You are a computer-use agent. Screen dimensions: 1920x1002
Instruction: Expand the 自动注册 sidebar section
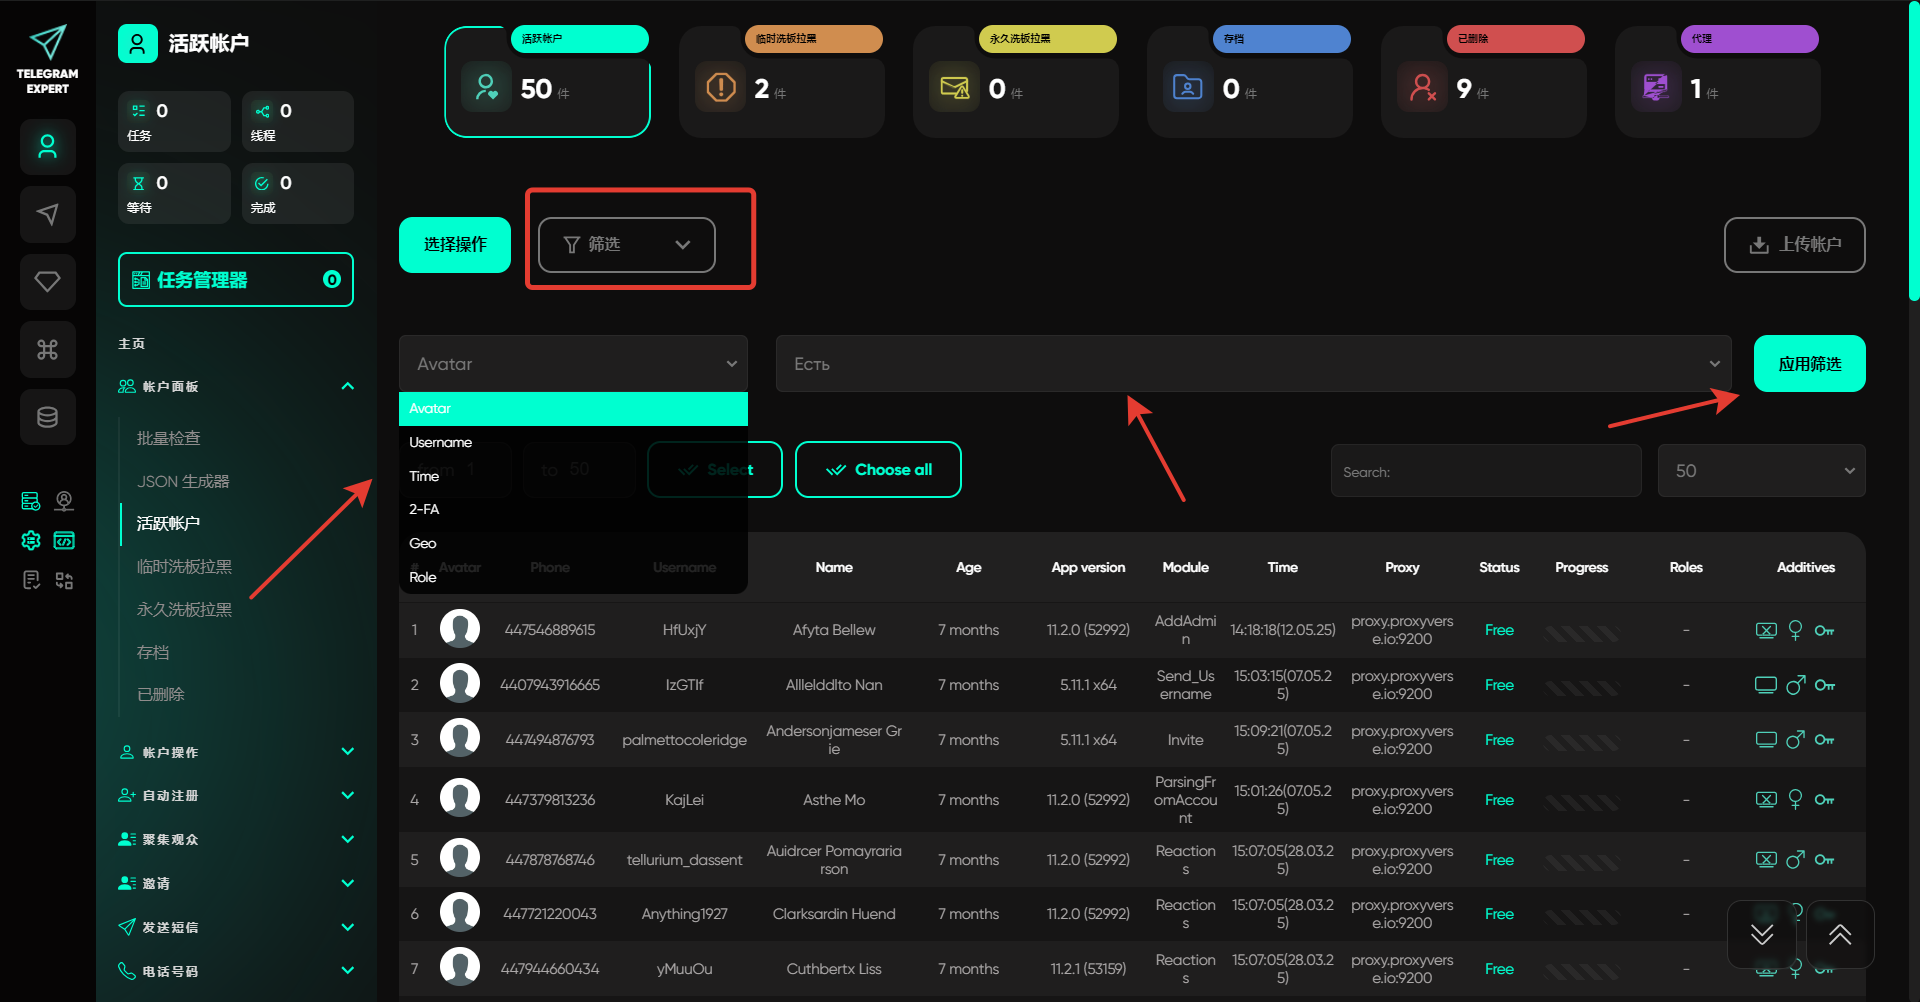click(347, 796)
